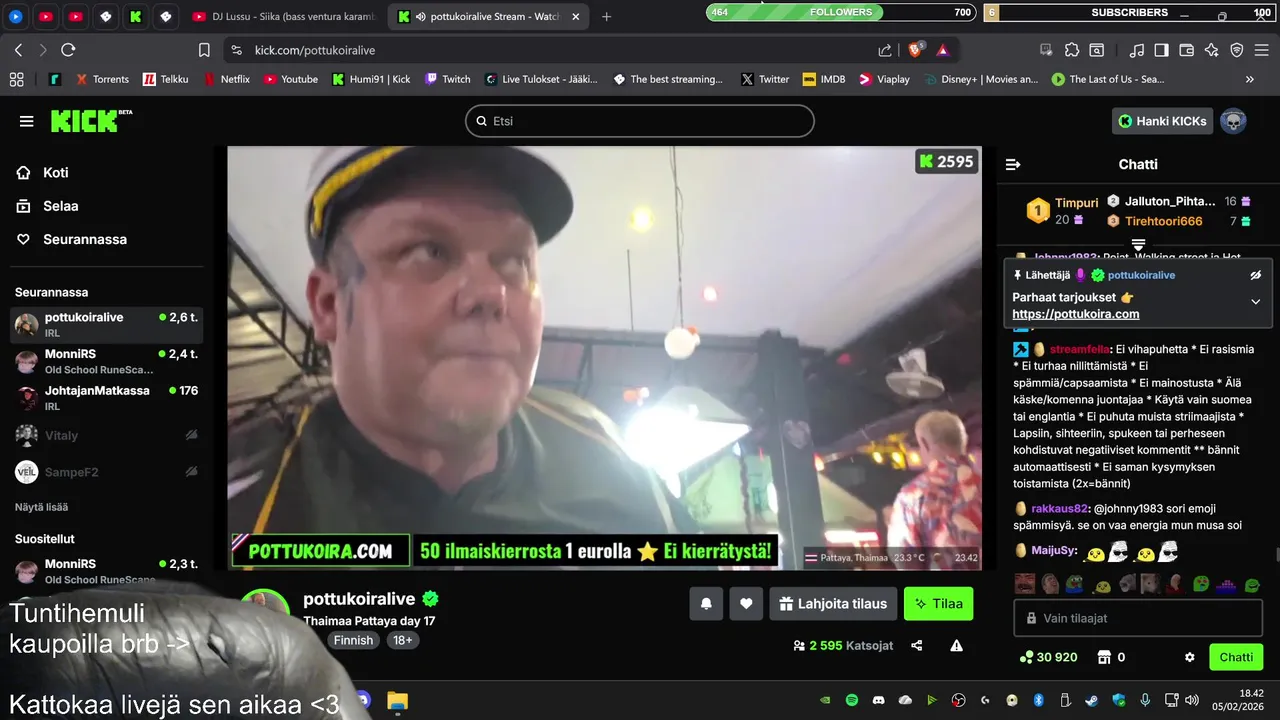Click Timpuri in gift leaderboard
Screen dimensions: 1280x720
(x=1076, y=203)
